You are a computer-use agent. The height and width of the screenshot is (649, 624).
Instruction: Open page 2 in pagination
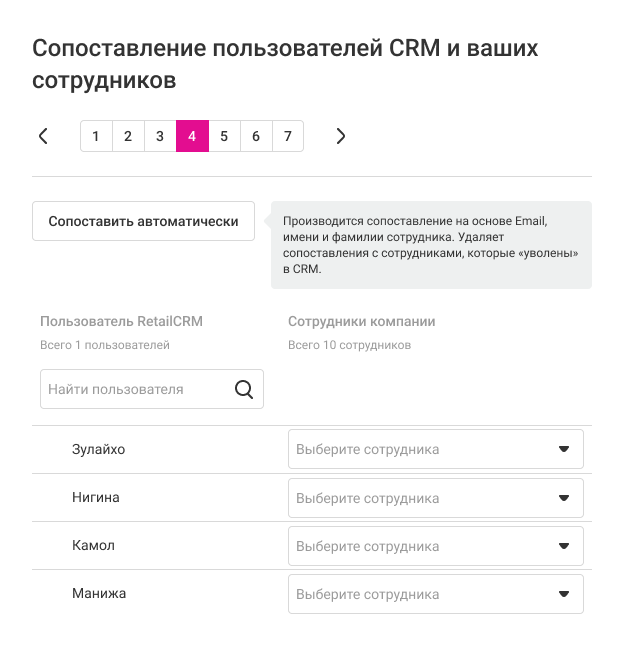coord(128,136)
